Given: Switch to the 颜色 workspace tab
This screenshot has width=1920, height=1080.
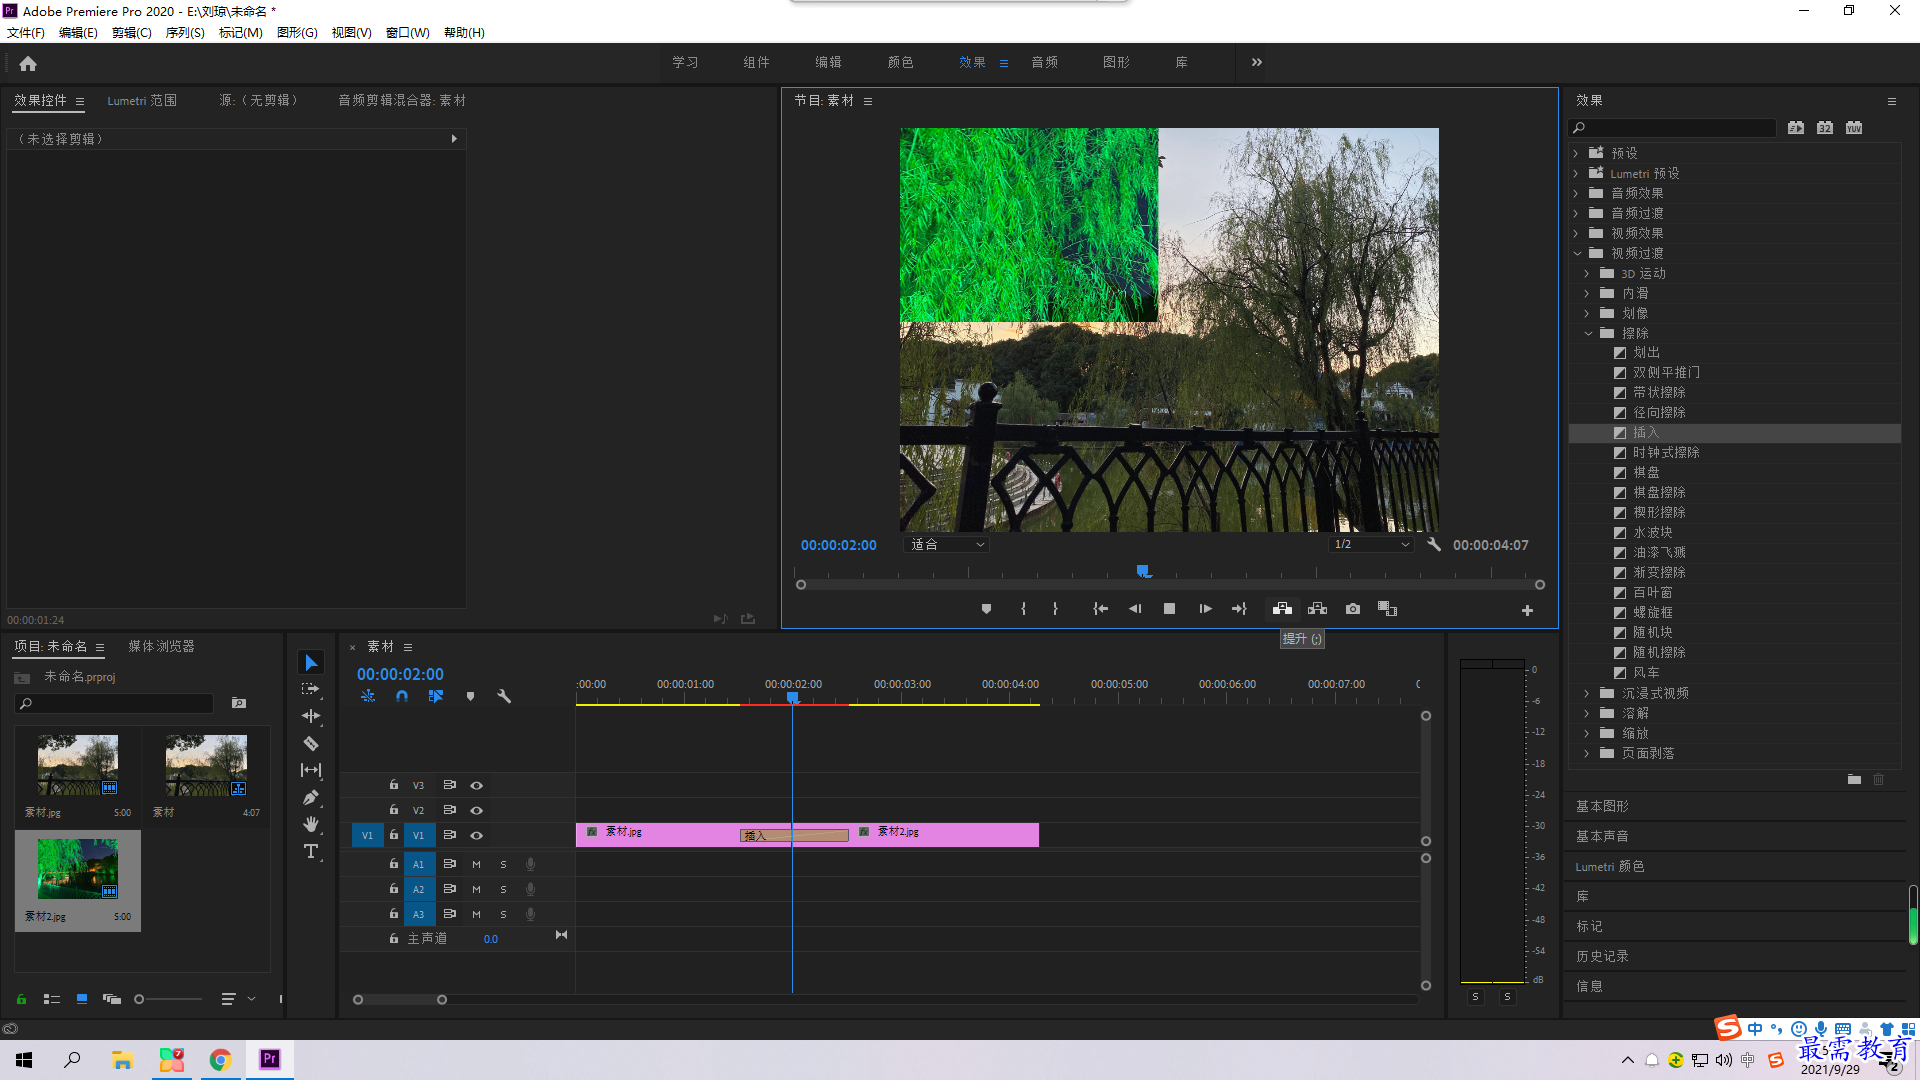Looking at the screenshot, I should pos(900,62).
